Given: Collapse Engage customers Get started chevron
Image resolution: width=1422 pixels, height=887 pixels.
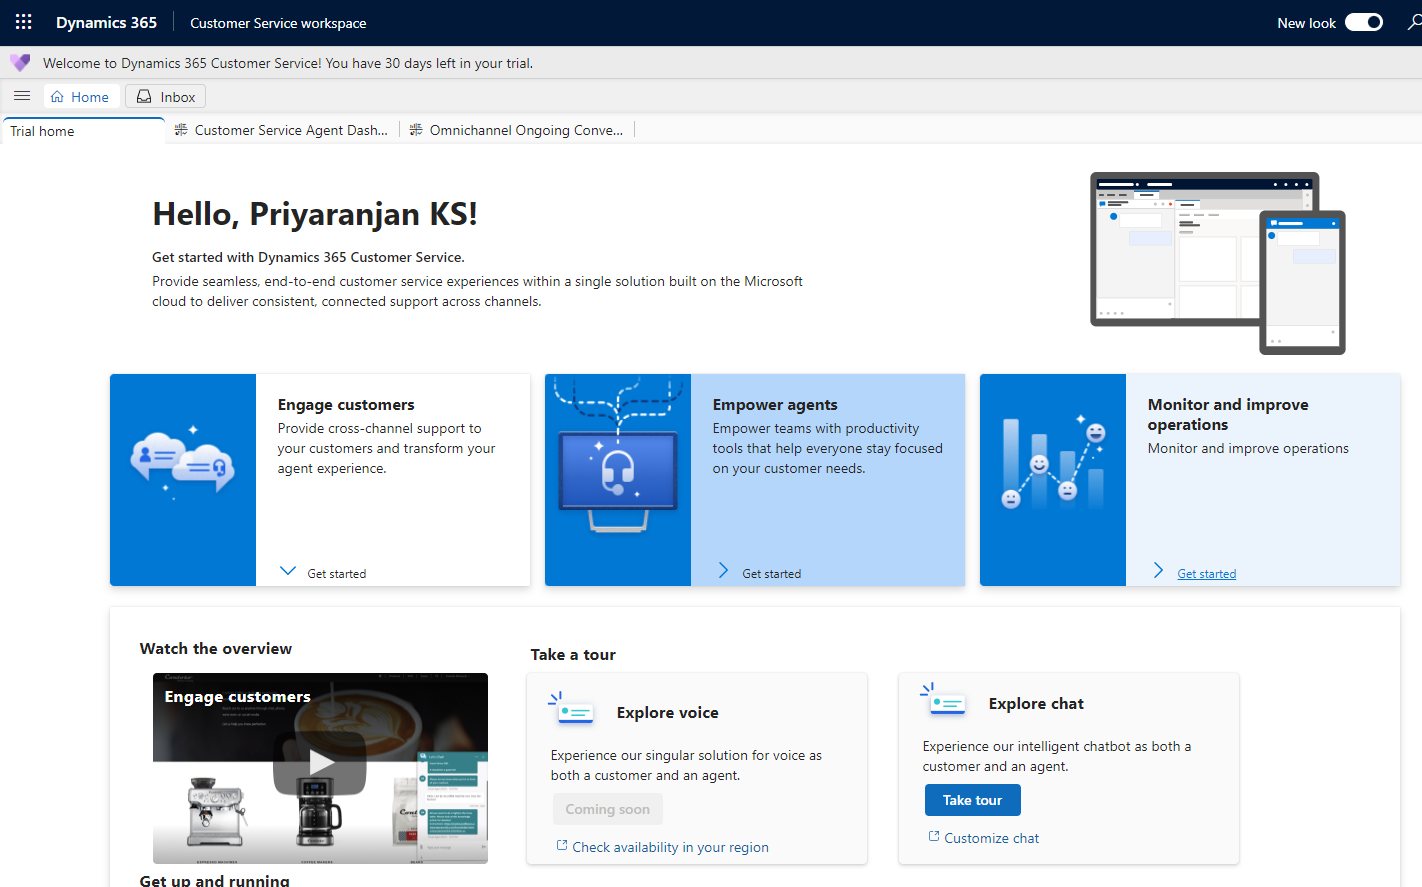Looking at the screenshot, I should click(x=288, y=571).
